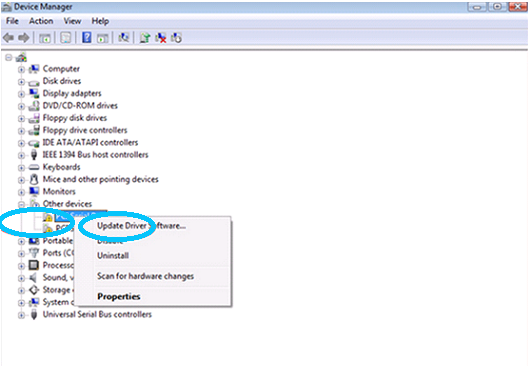This screenshot has width=528, height=366.
Task: Open the Action menu
Action: (41, 21)
